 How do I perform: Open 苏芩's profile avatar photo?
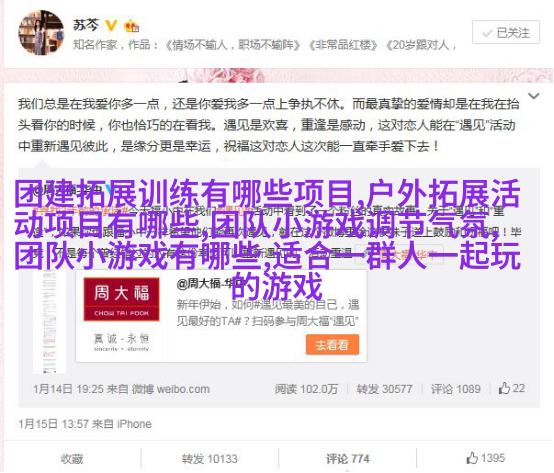coord(41,32)
